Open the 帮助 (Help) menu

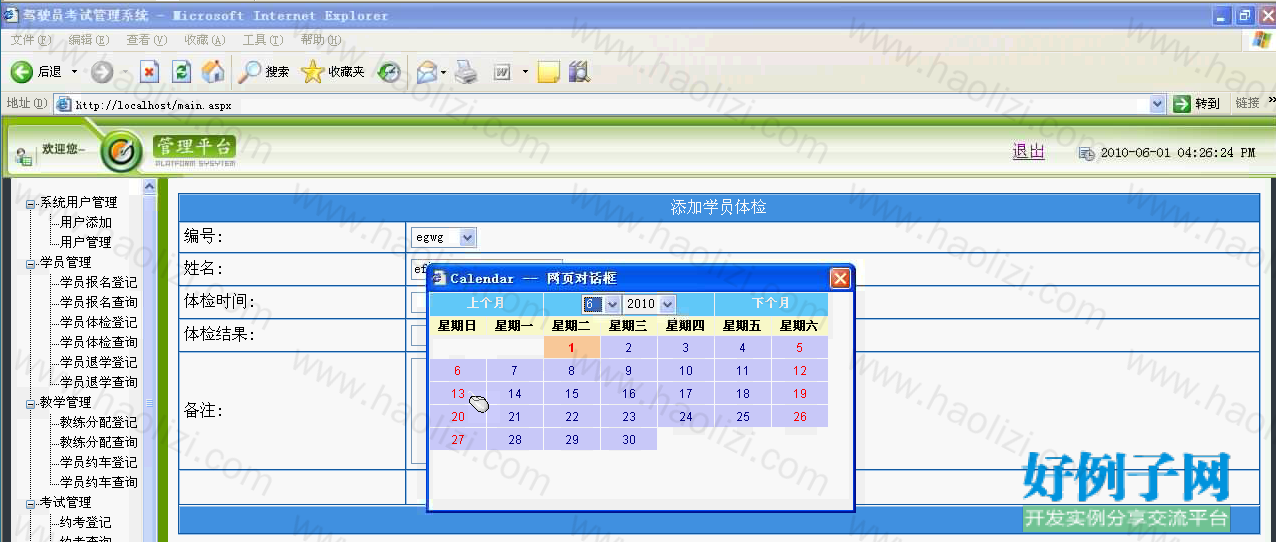point(320,40)
